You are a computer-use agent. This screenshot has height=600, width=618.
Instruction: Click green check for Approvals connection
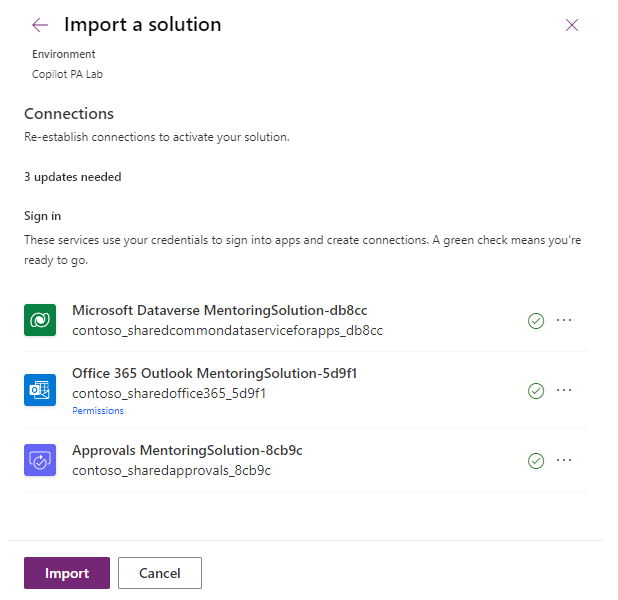(x=536, y=461)
